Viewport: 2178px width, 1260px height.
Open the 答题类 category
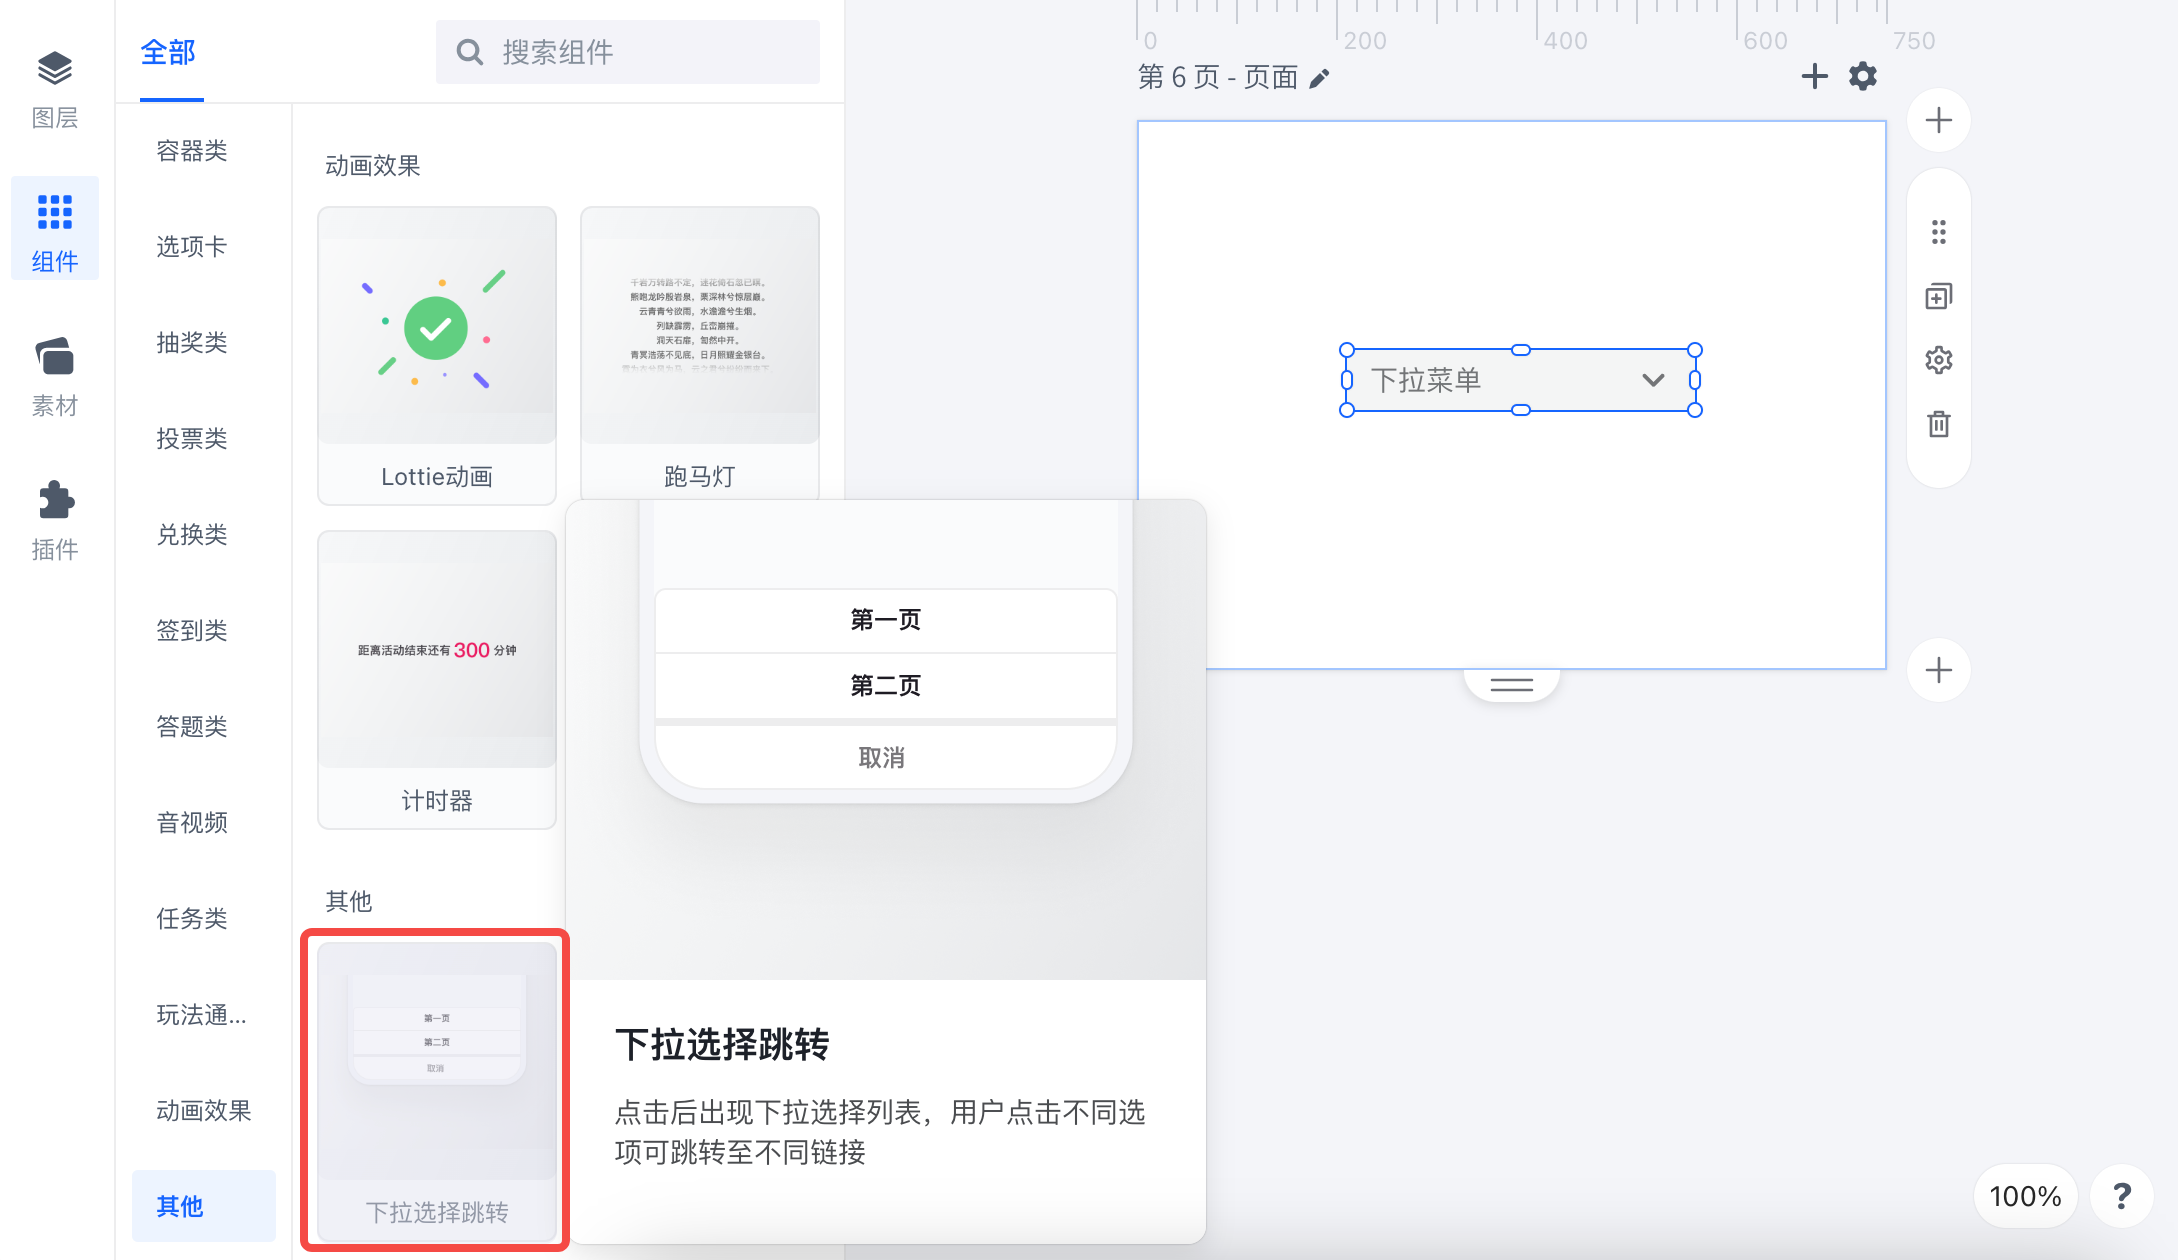[192, 727]
